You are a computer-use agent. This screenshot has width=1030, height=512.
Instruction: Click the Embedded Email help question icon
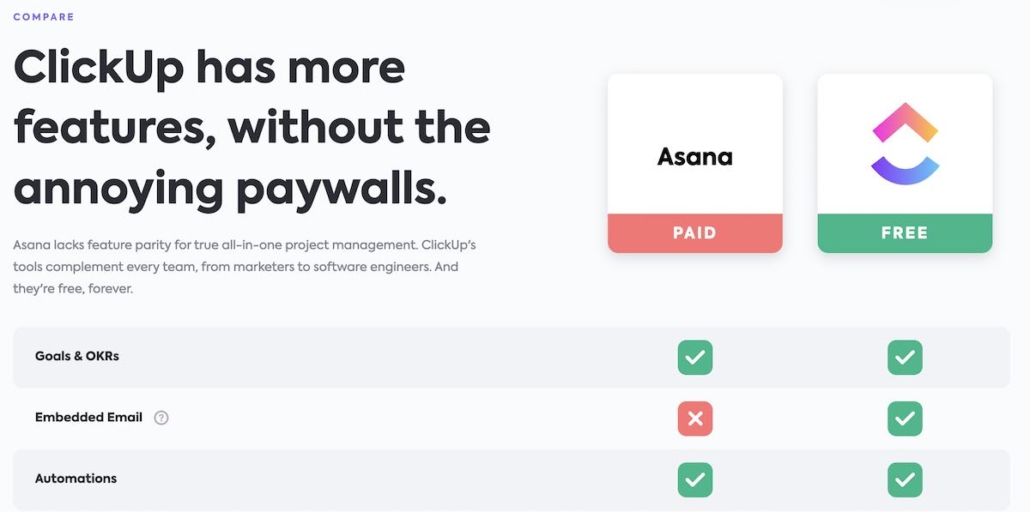(161, 418)
